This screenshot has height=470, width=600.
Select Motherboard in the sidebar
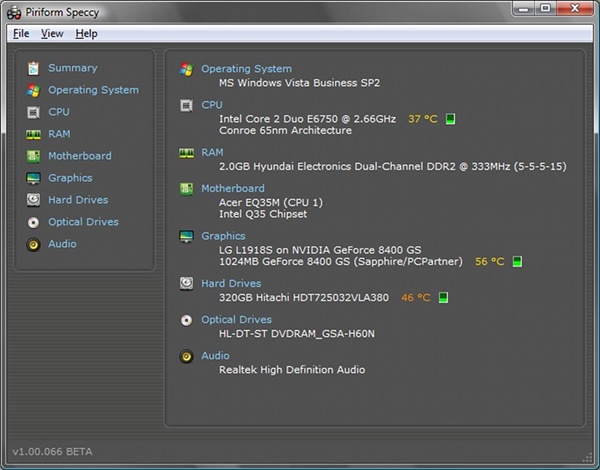[80, 156]
